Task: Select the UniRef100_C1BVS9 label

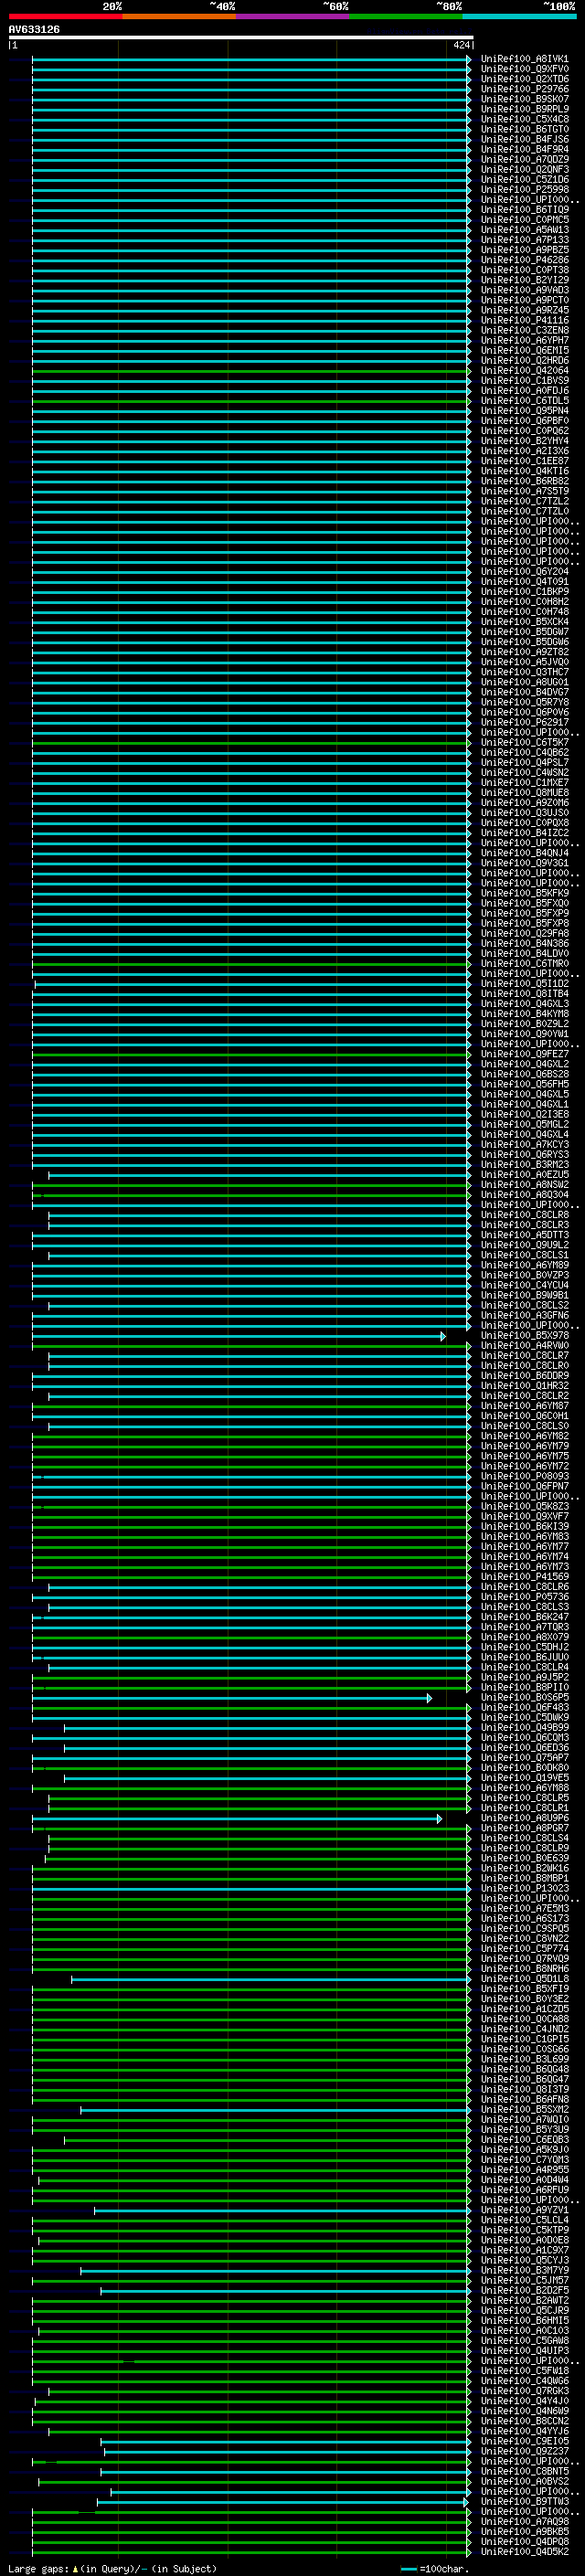Action: [524, 380]
